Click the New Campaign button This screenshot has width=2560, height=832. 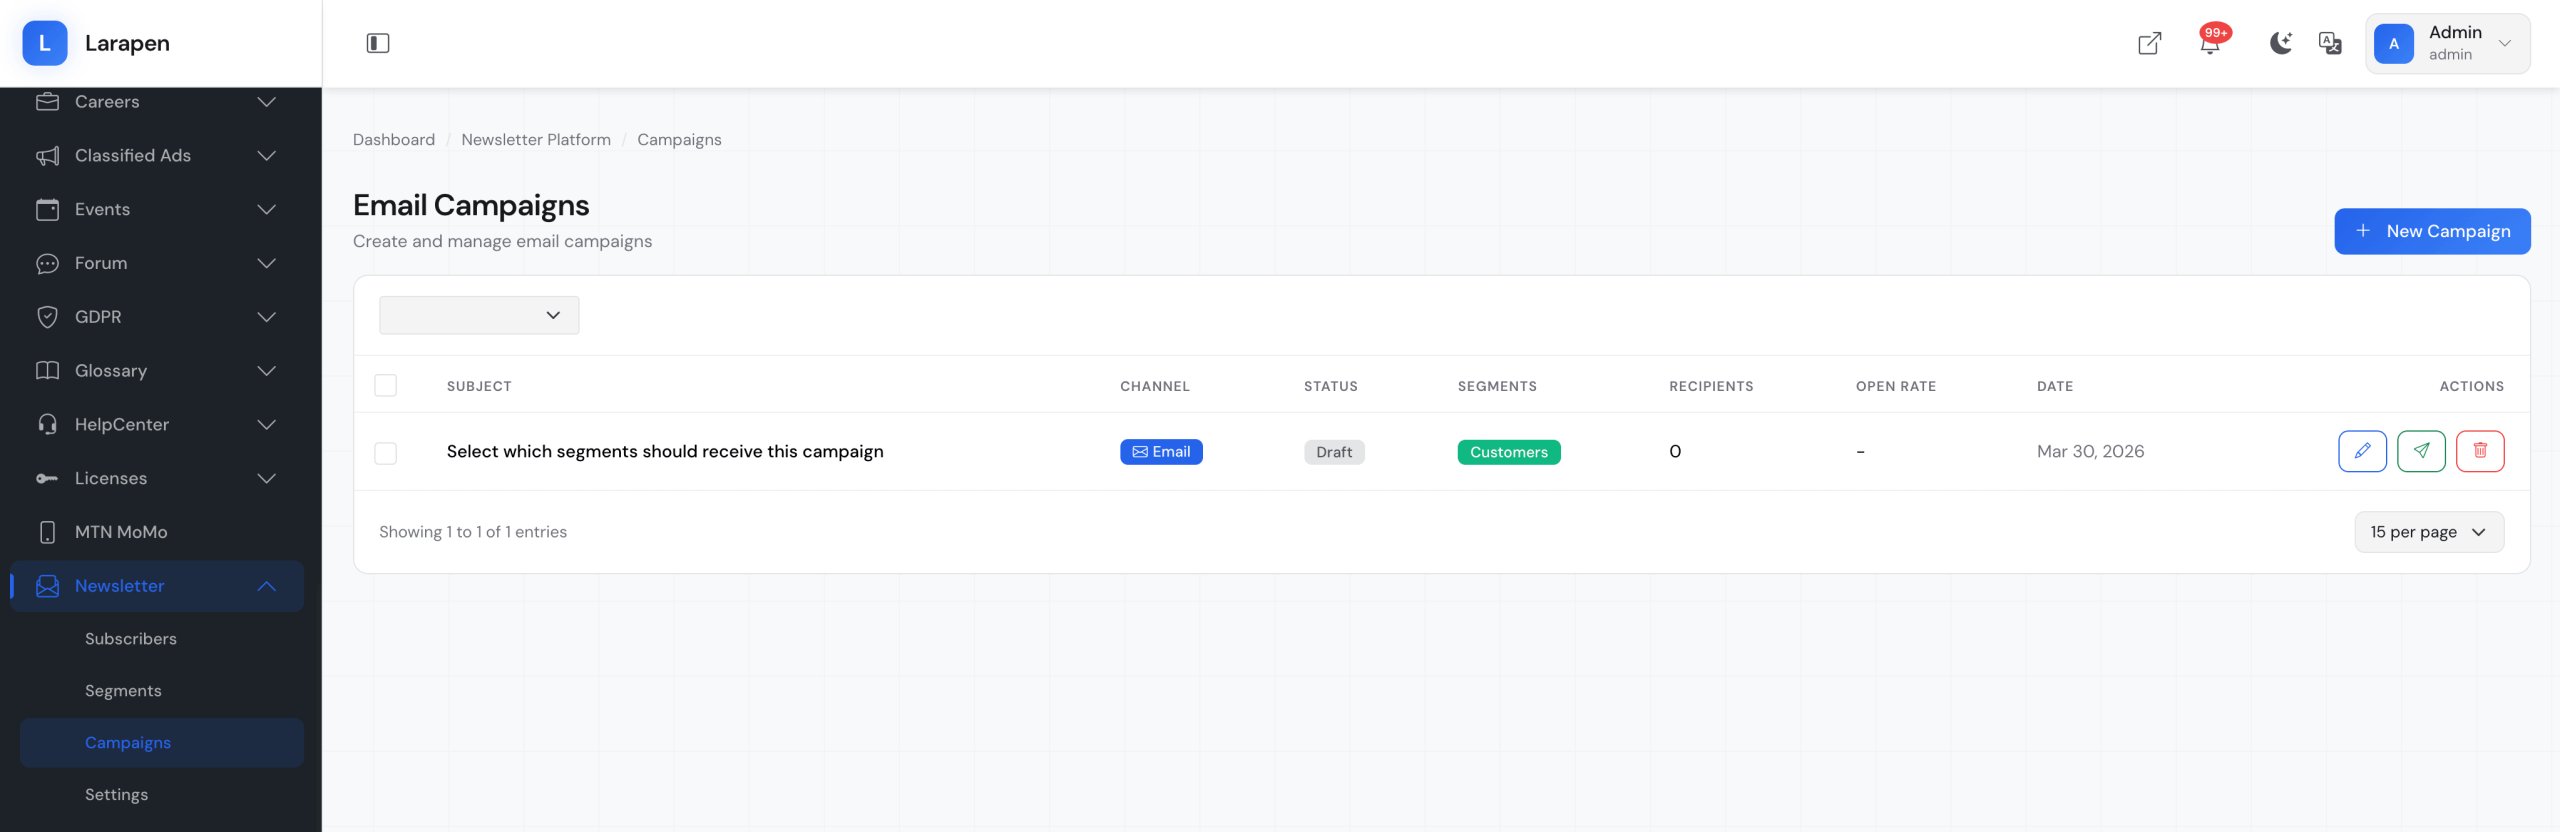2432,231
